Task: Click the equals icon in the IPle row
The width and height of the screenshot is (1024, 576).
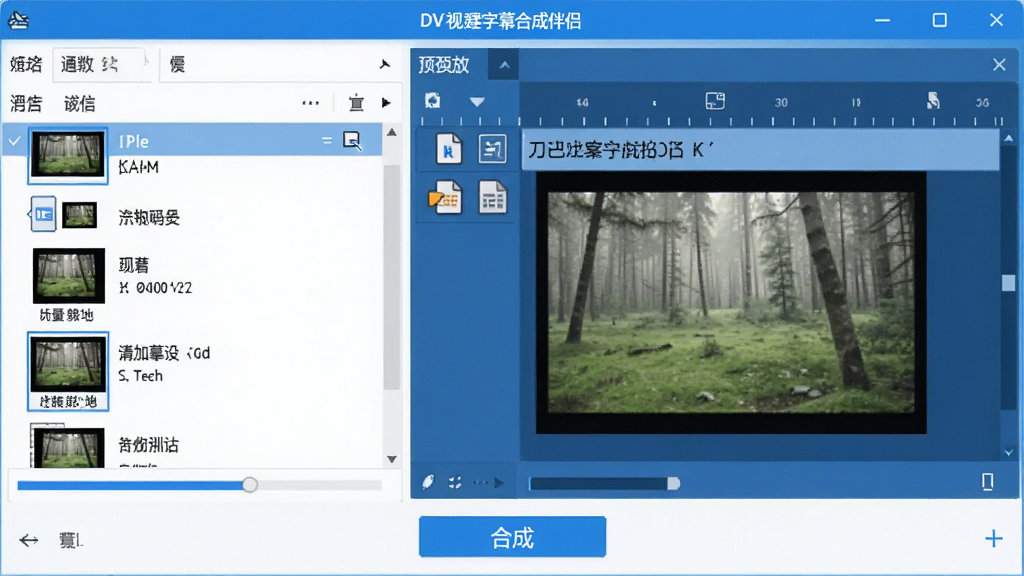Action: click(327, 140)
